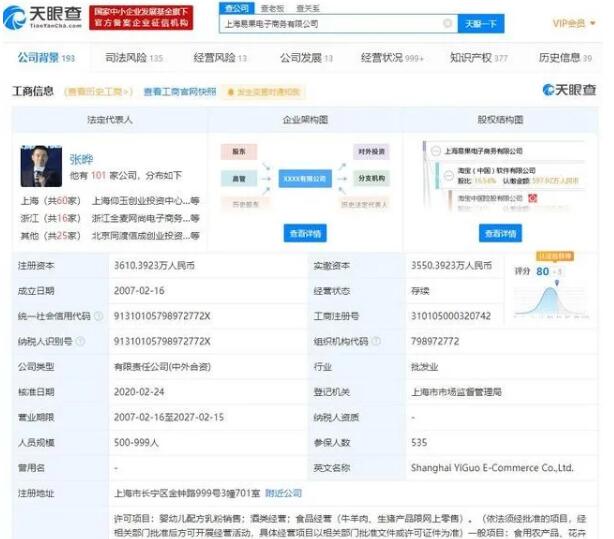Clear the search field with the X icon
The height and width of the screenshot is (539, 614).
pos(447,24)
